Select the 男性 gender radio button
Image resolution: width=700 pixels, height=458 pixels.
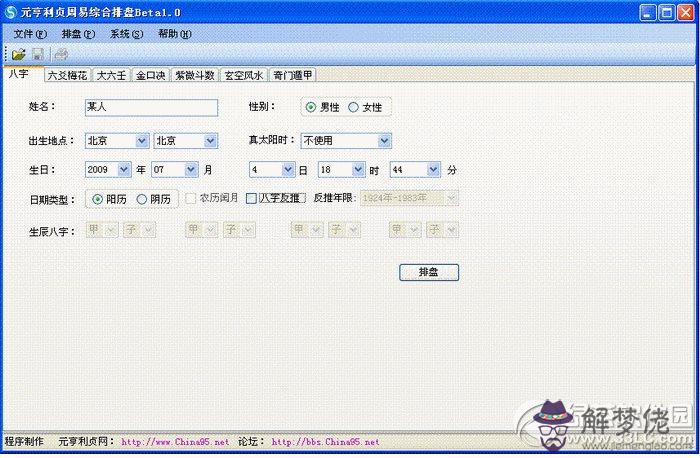click(x=311, y=107)
